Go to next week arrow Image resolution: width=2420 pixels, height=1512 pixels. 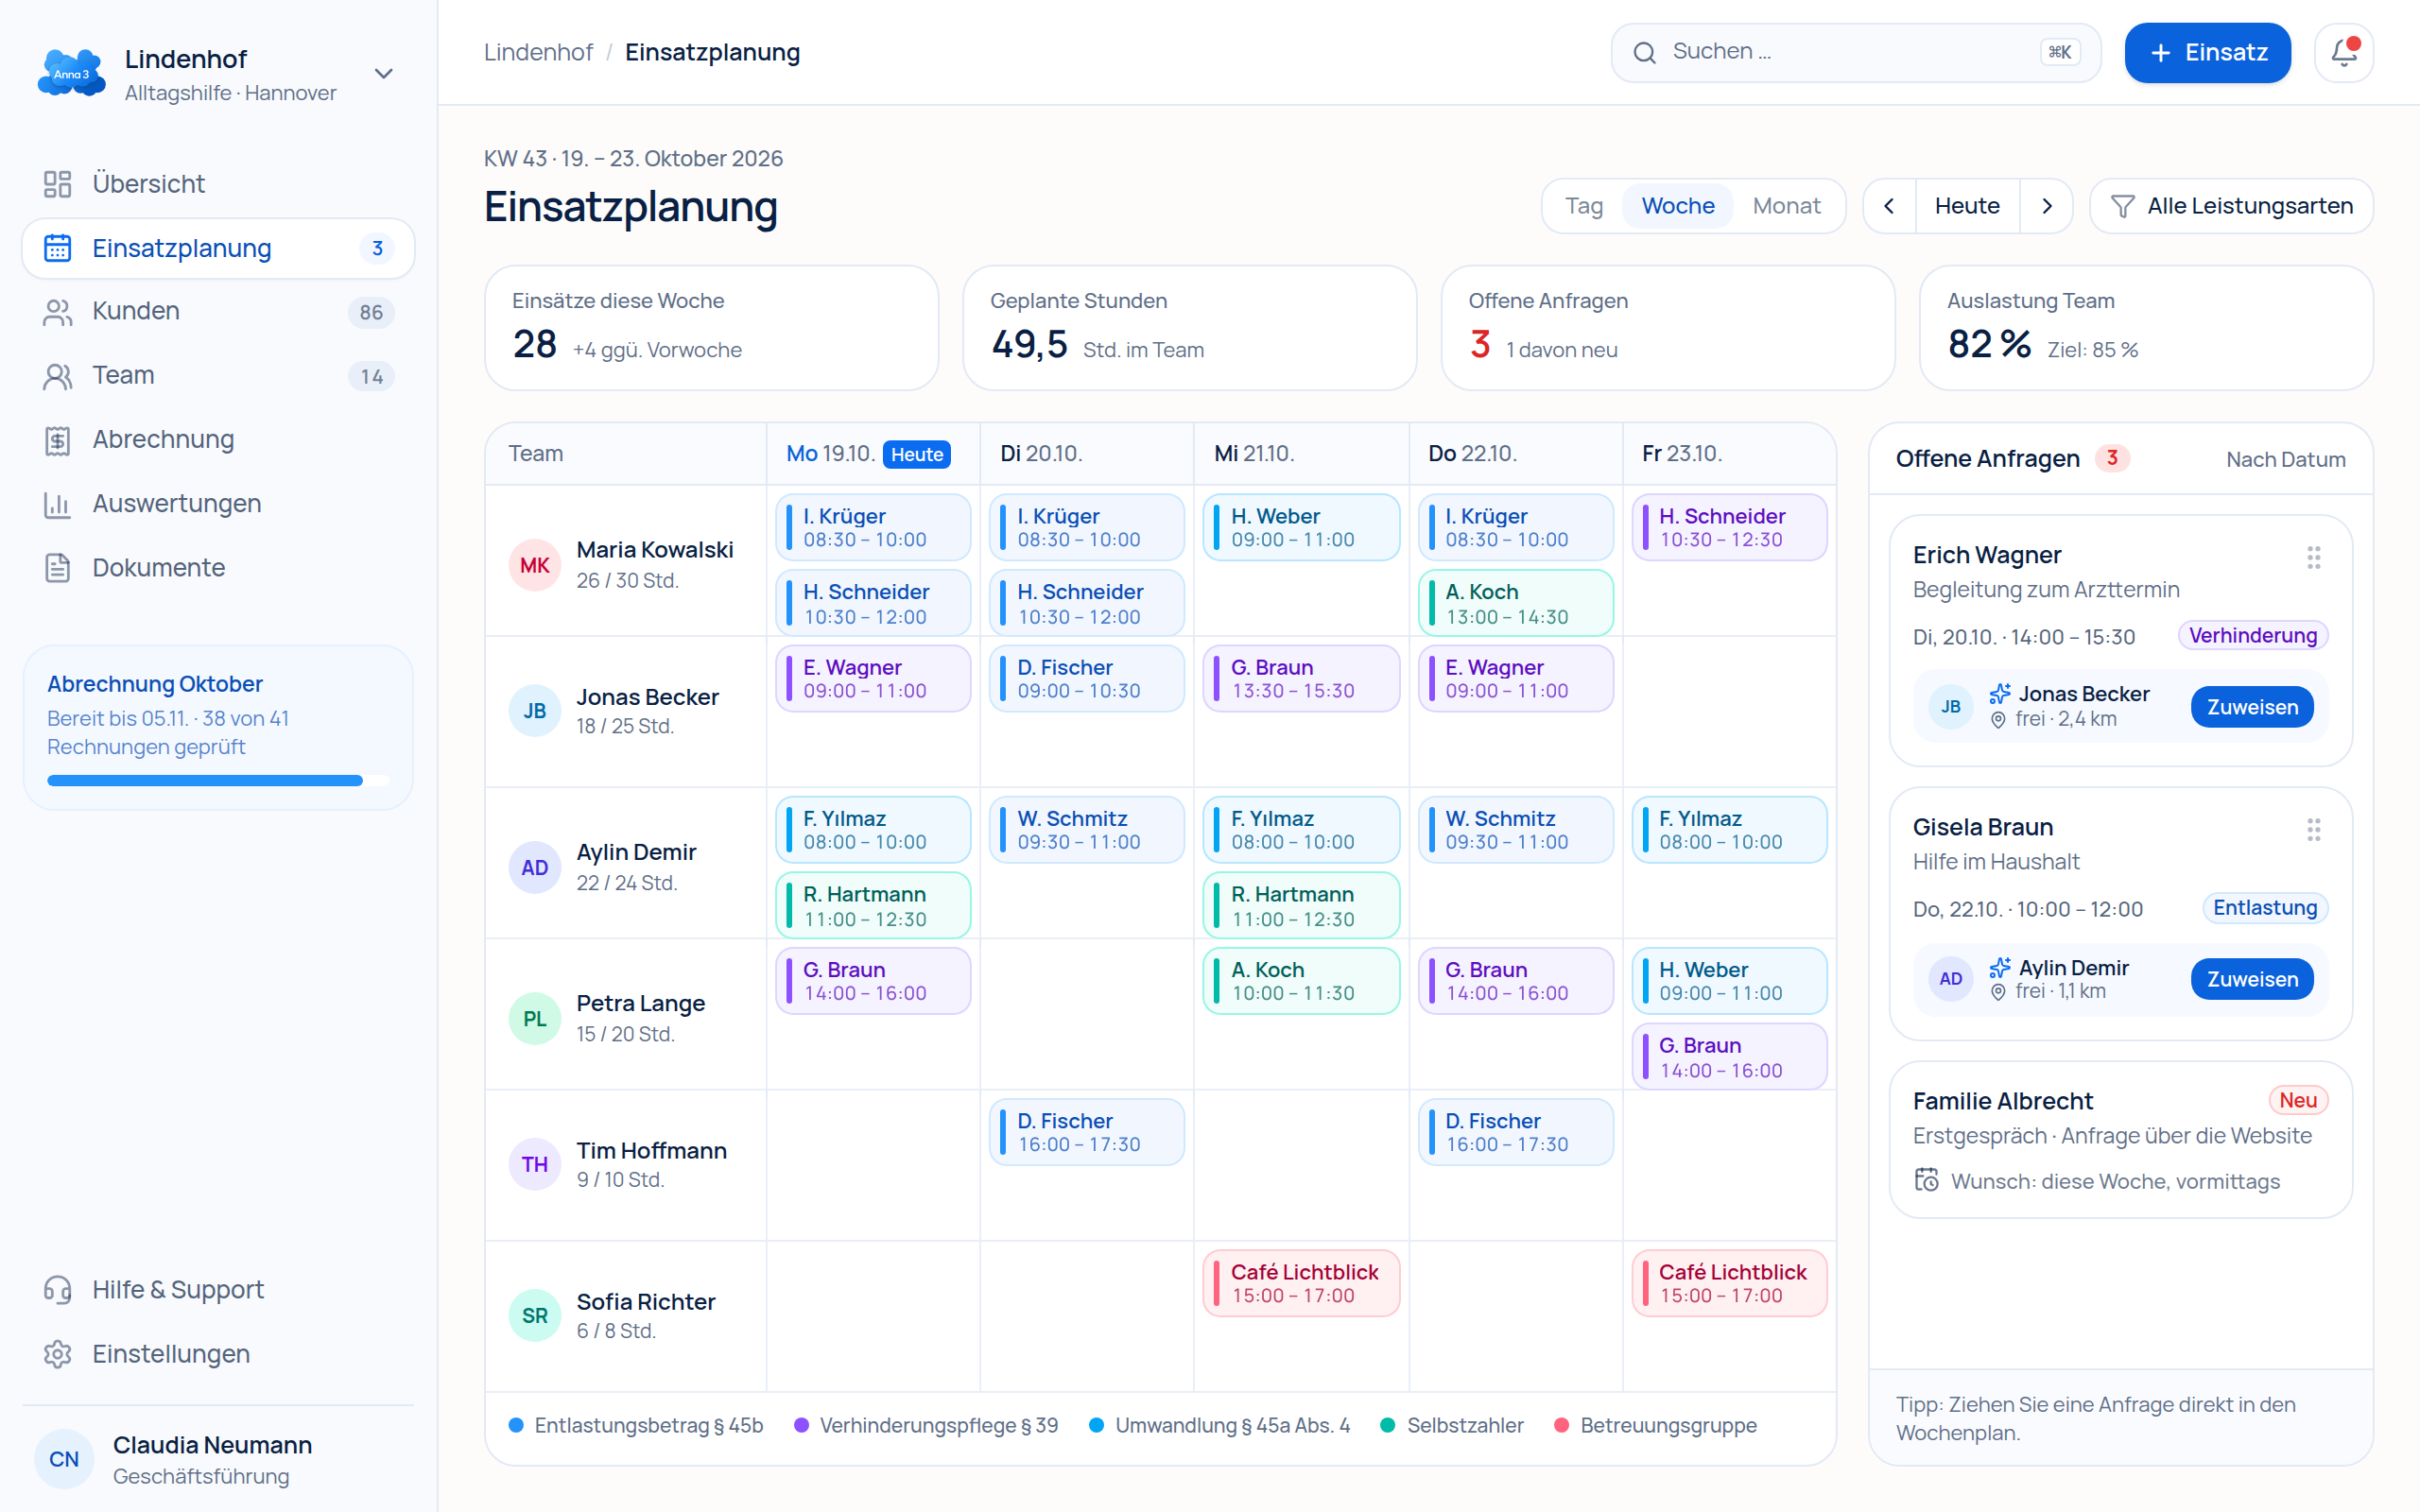tap(2046, 206)
